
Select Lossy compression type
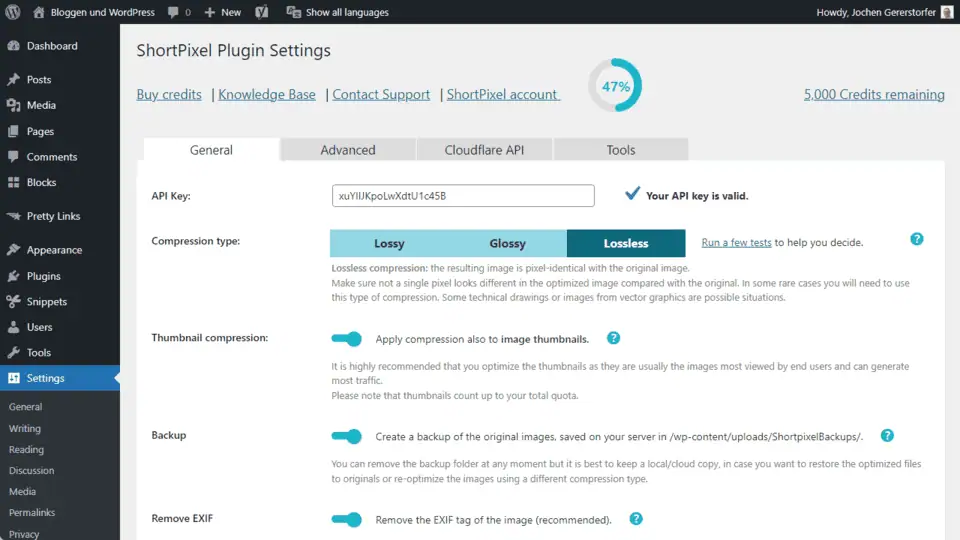[389, 243]
